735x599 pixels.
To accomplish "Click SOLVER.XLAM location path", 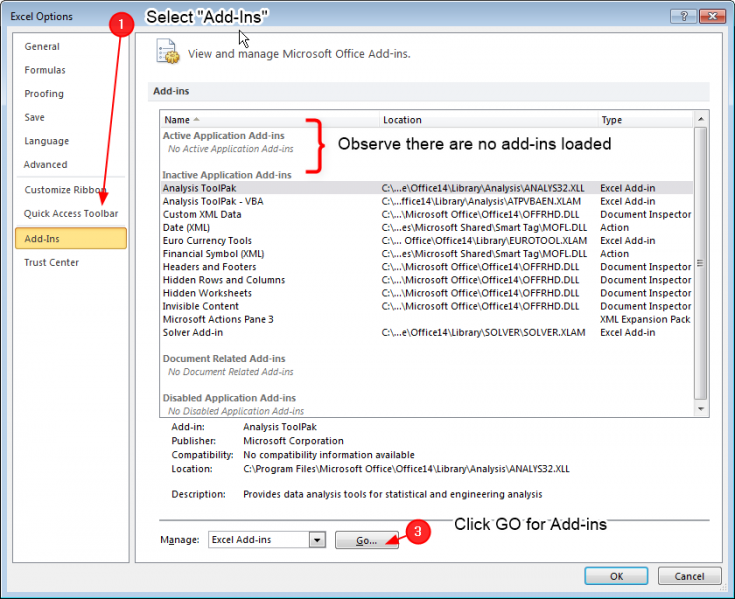I will point(483,332).
